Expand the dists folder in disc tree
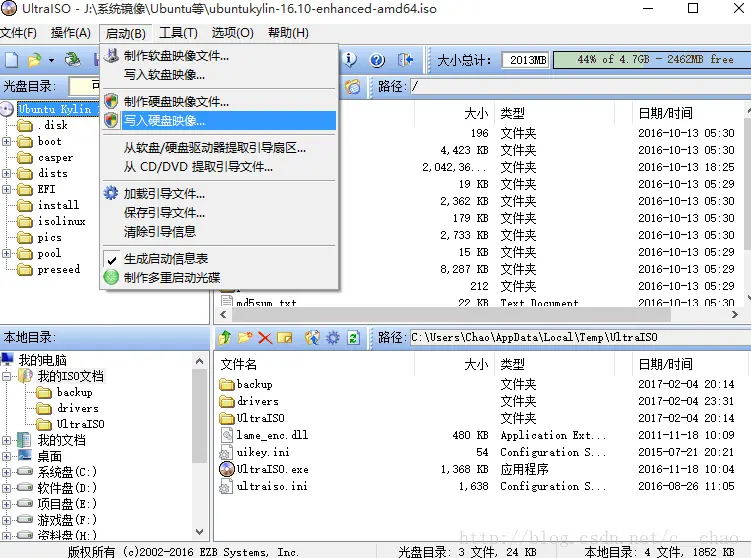The height and width of the screenshot is (558, 751). [6, 173]
